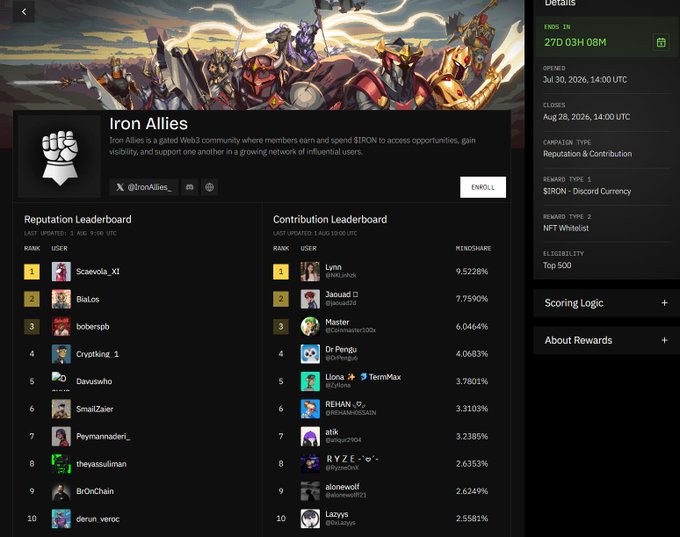
Task: Expand the Scoring Logic section
Action: pyautogui.click(x=606, y=303)
